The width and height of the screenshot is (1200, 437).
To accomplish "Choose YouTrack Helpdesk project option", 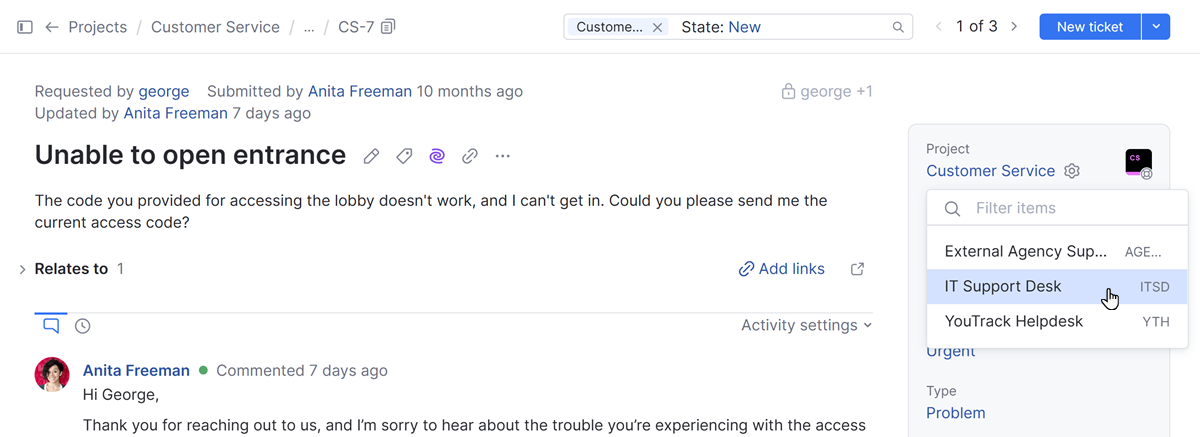I will click(x=1013, y=322).
